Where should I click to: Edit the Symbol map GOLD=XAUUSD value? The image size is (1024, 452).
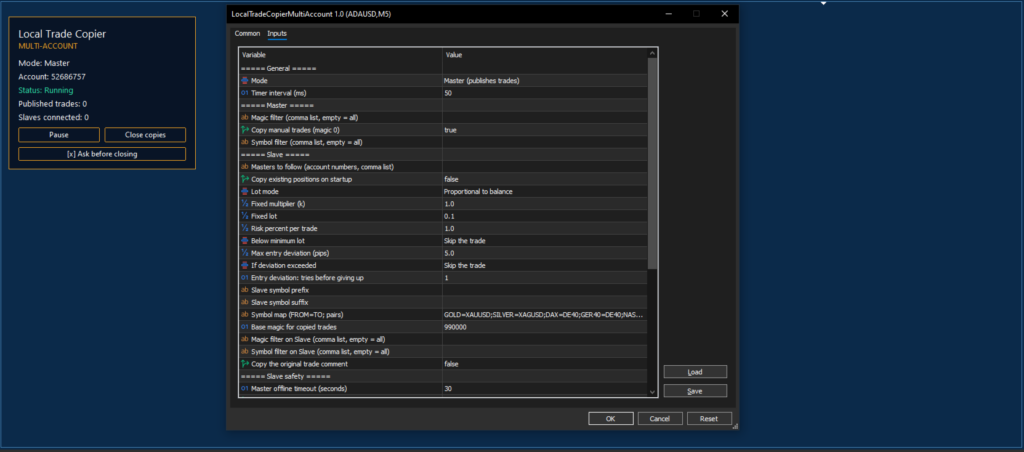pyautogui.click(x=545, y=314)
